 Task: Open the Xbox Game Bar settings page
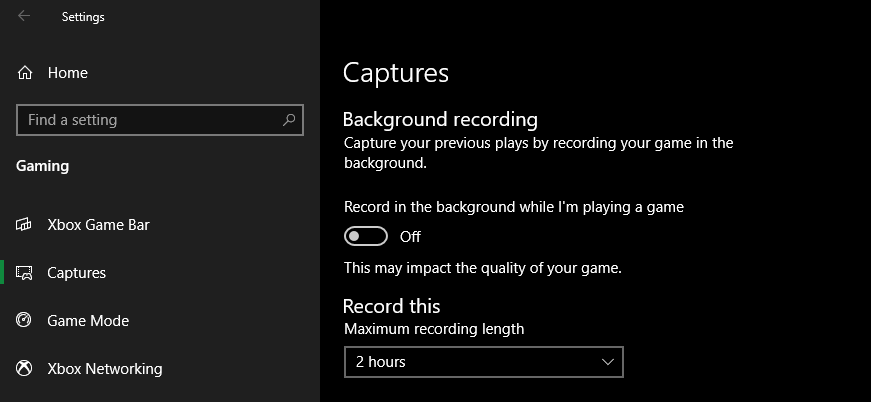pyautogui.click(x=98, y=225)
